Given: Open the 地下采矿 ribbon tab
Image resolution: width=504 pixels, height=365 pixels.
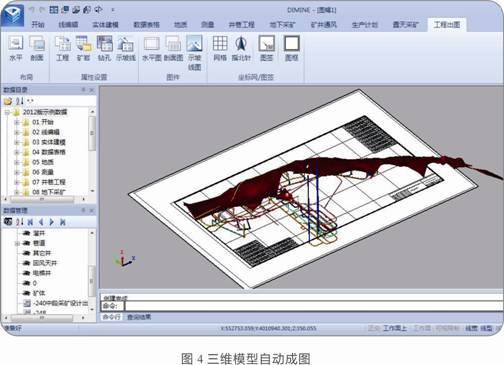Looking at the screenshot, I should [282, 25].
